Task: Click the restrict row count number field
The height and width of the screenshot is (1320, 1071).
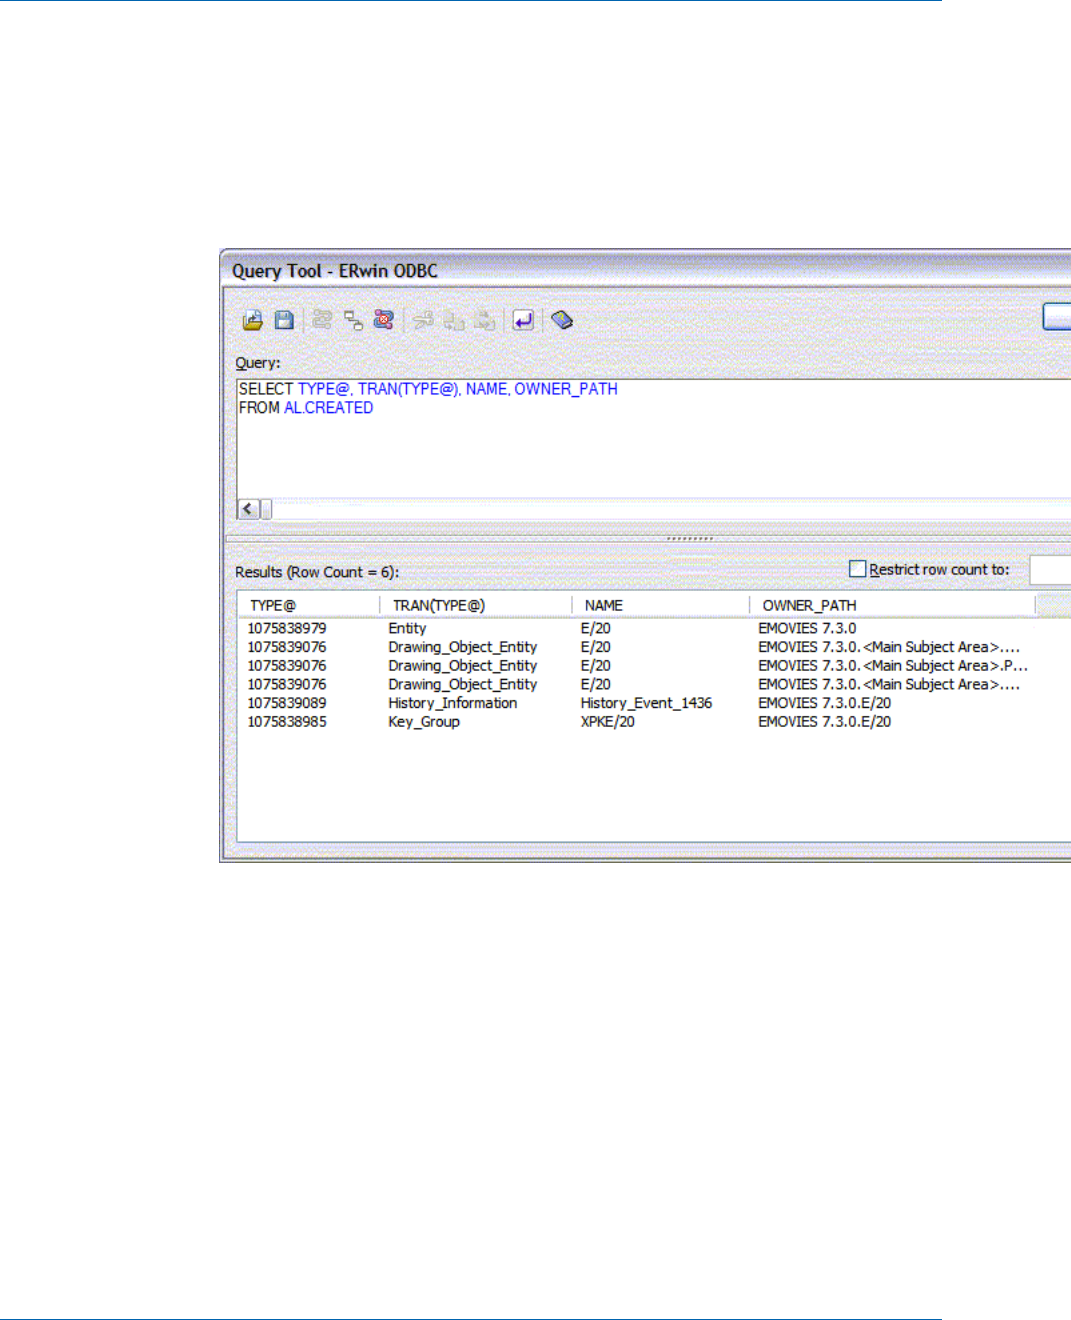Action: (x=1050, y=570)
